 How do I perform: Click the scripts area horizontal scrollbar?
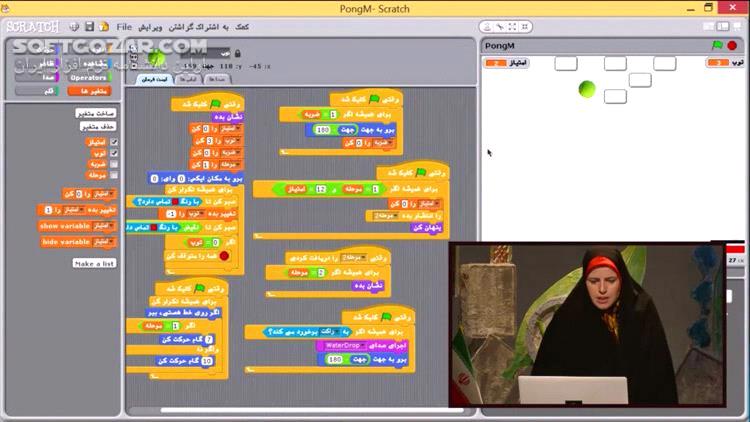312,410
